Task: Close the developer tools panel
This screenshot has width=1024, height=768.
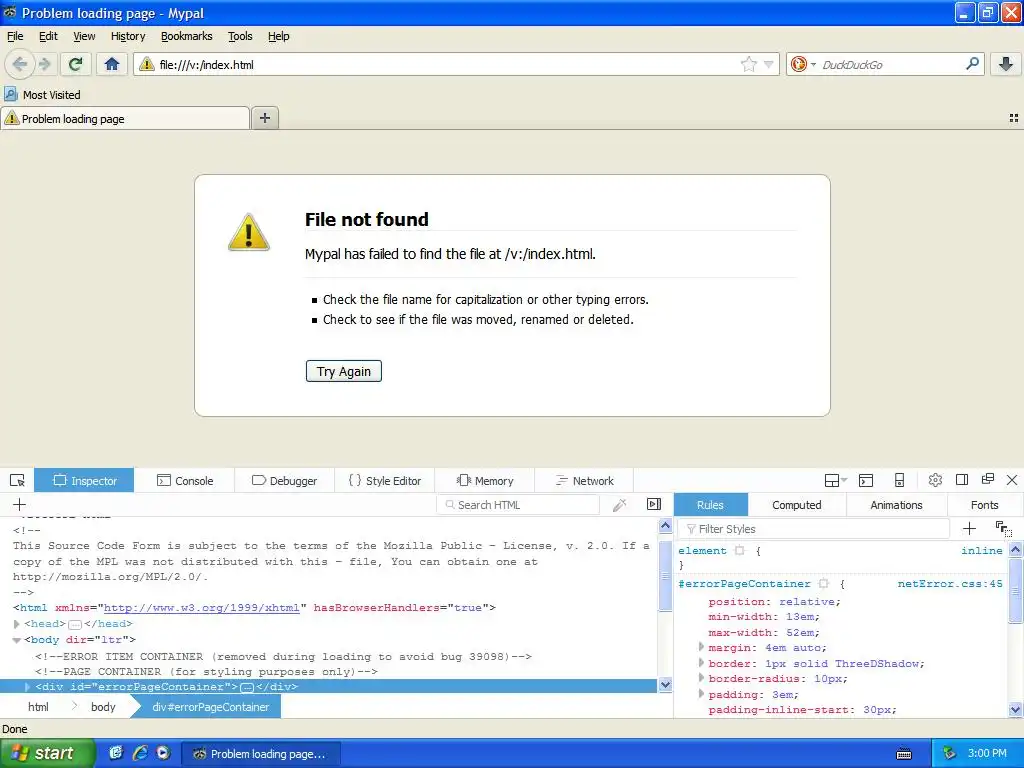Action: click(x=1012, y=480)
